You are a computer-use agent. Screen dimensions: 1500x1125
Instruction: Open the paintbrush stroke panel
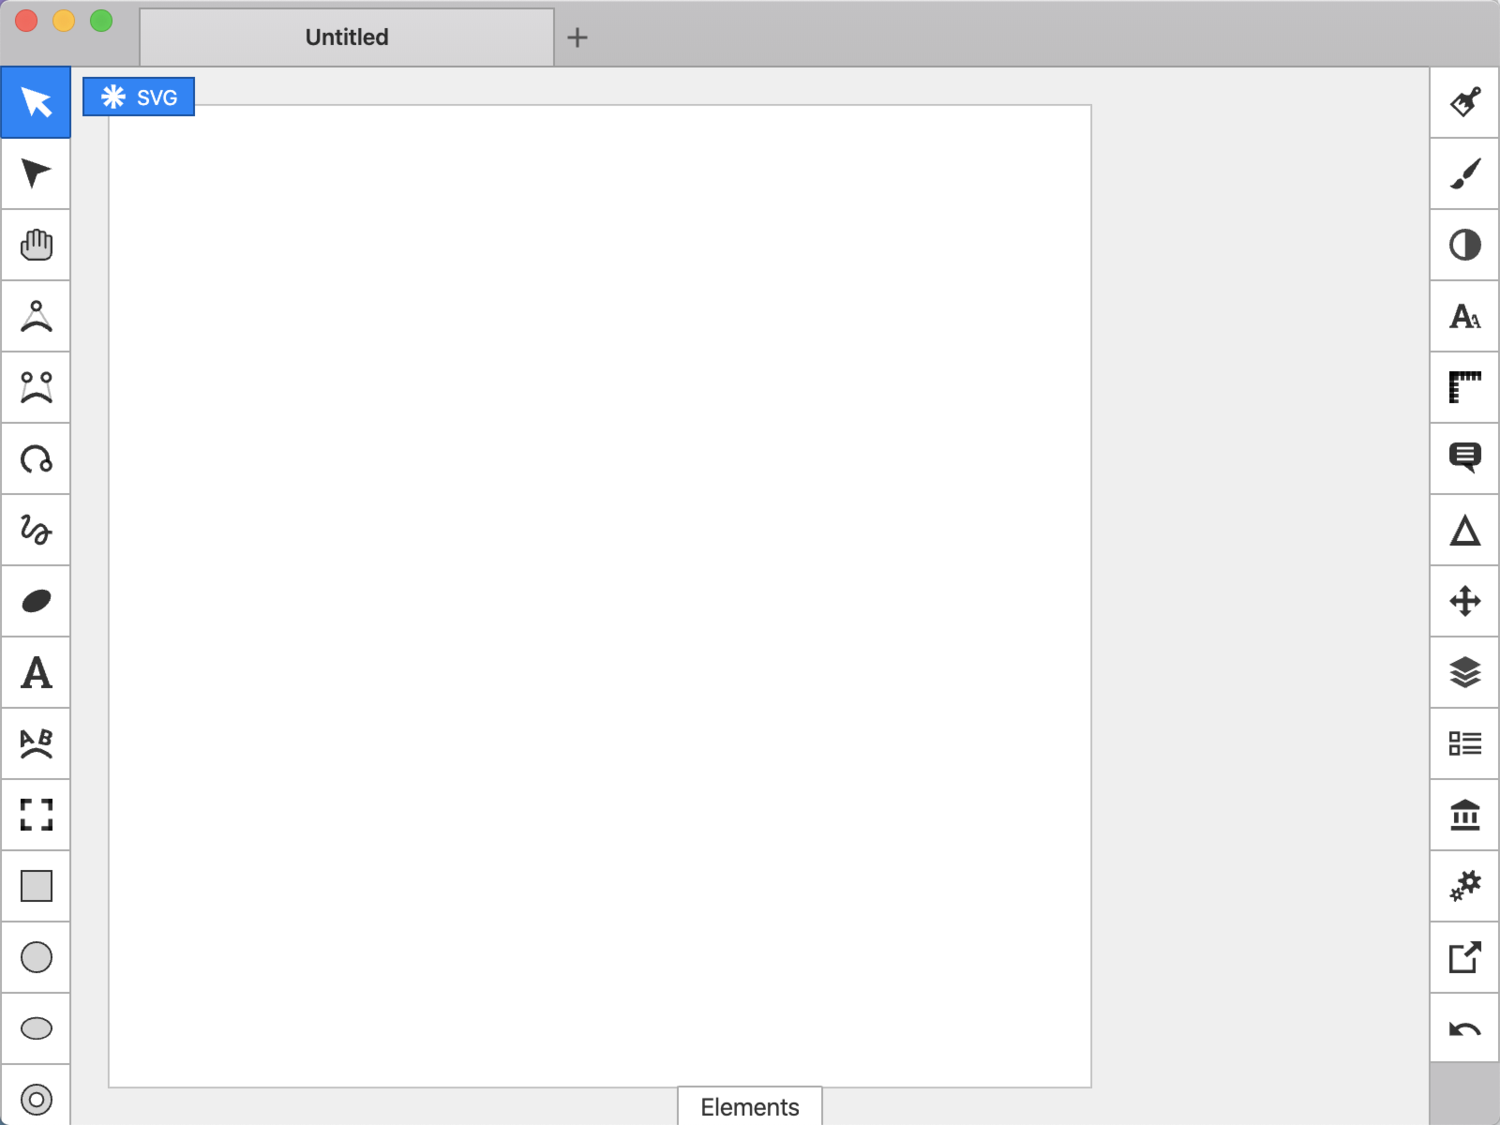coord(1464,174)
